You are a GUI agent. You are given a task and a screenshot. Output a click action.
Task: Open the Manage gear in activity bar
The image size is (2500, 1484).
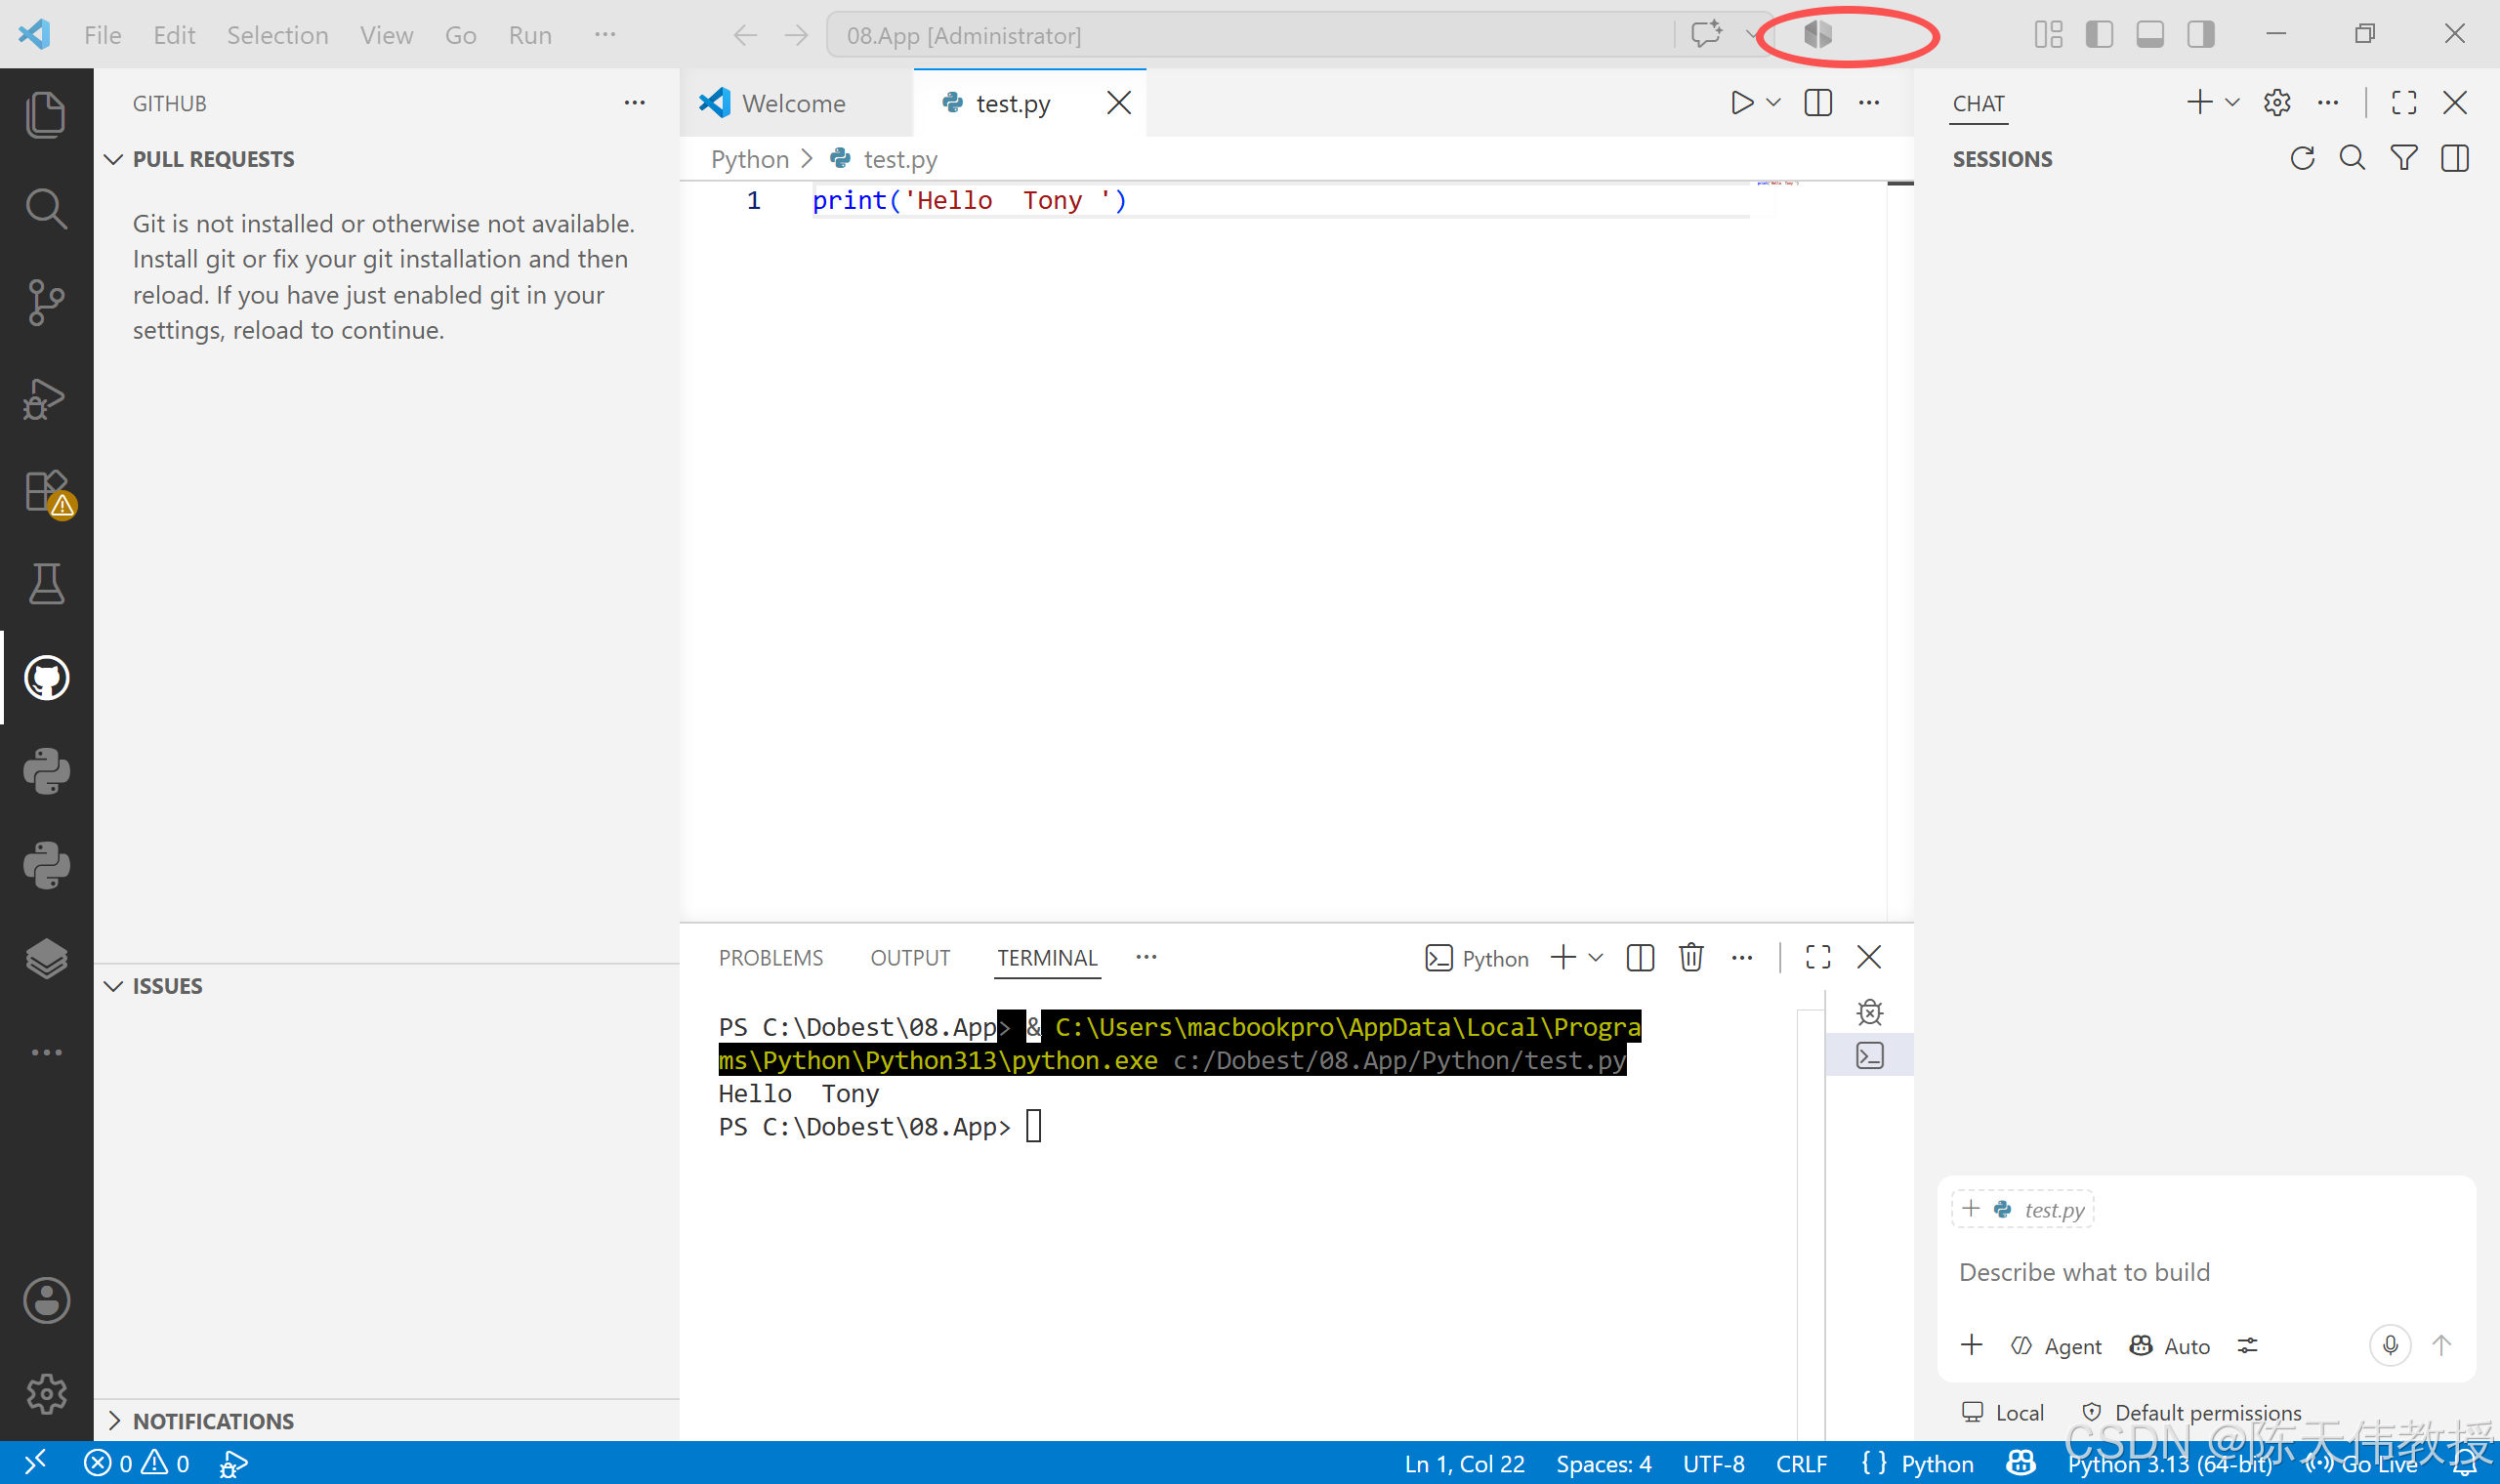tap(46, 1393)
